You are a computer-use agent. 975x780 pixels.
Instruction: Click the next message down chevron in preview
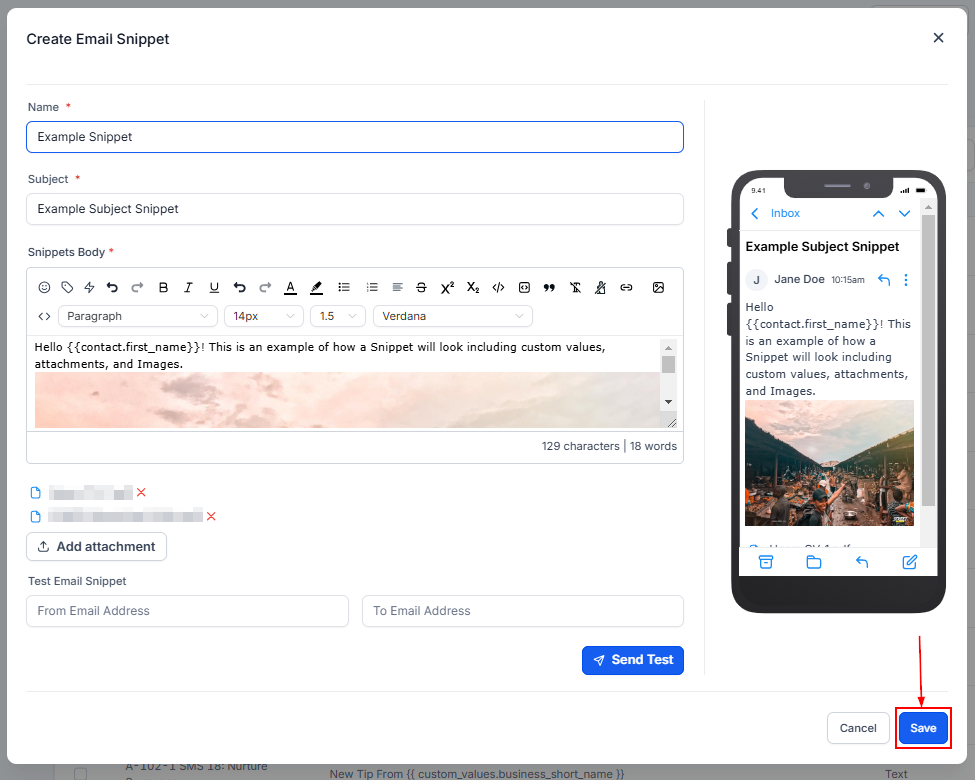point(904,213)
